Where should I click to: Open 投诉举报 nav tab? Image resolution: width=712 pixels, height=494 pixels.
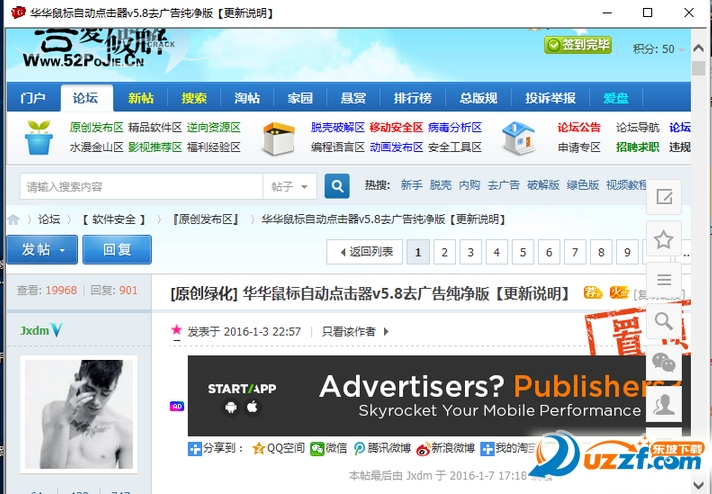[550, 98]
